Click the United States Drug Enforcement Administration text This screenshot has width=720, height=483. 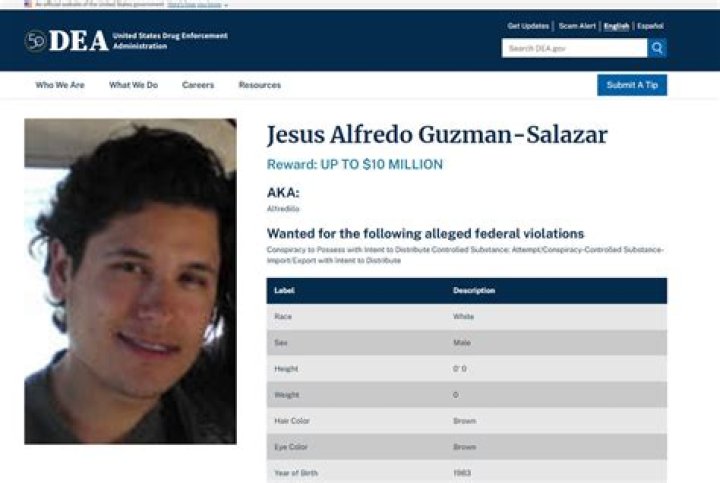pos(170,41)
